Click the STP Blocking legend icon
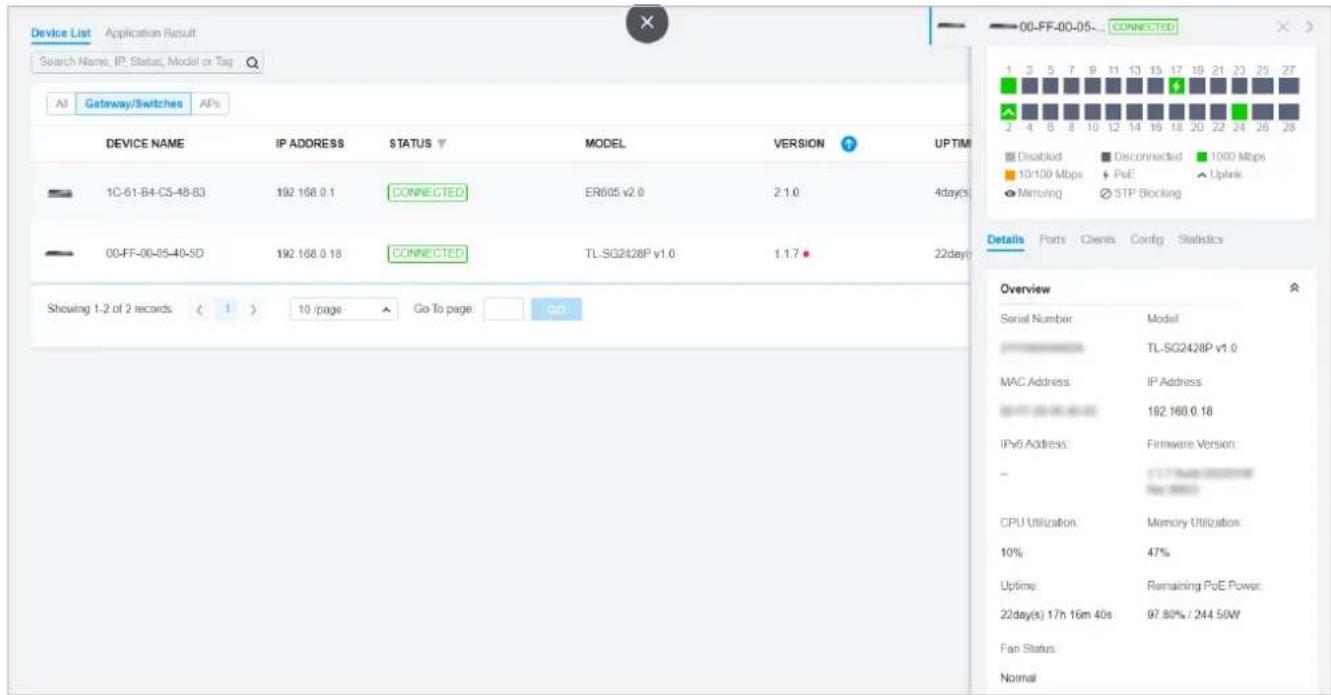The height and width of the screenshot is (695, 1331). (x=1106, y=194)
